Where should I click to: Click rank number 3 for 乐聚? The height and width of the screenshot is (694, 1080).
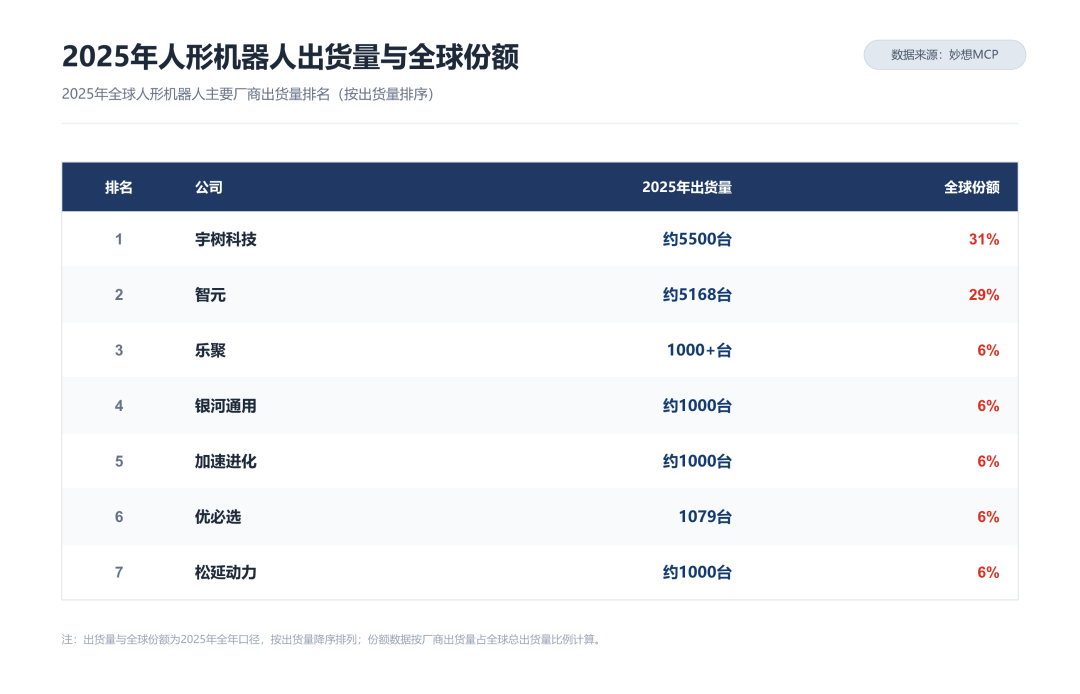tap(118, 350)
